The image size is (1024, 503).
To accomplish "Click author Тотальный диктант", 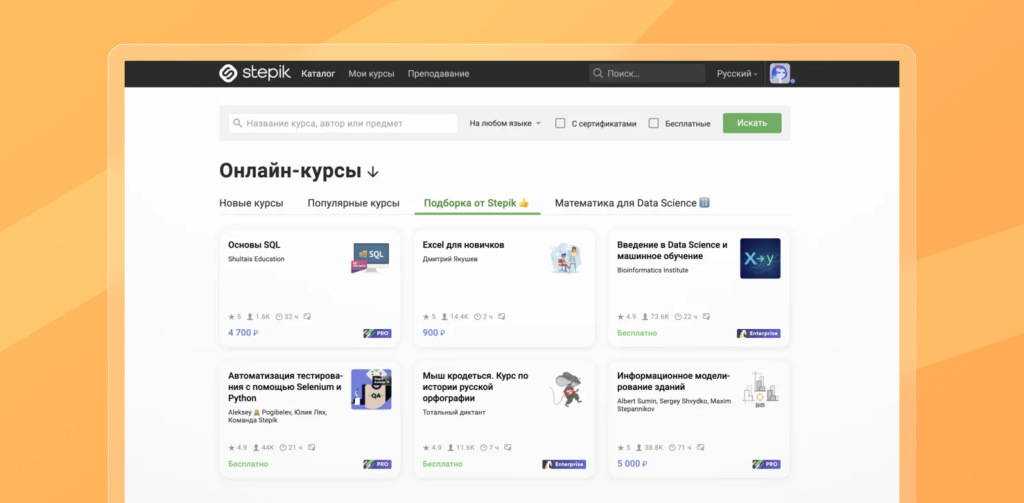I will pyautogui.click(x=454, y=413).
